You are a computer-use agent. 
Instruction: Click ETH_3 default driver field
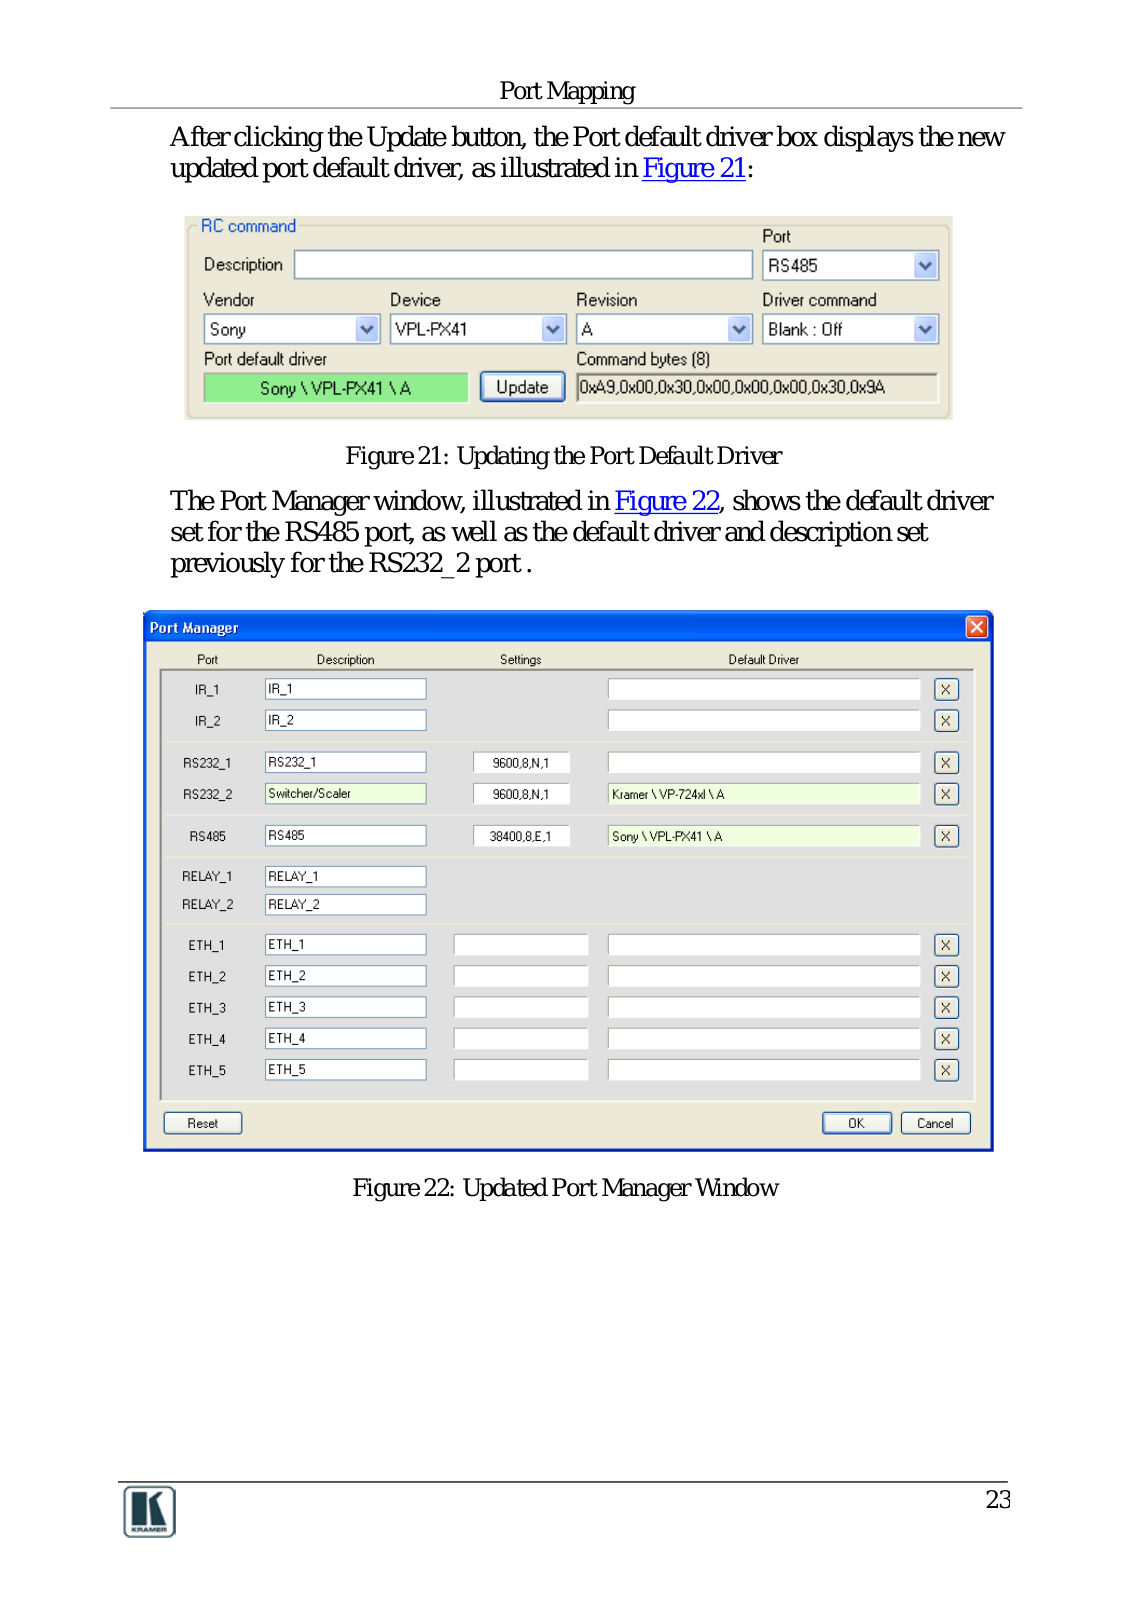[x=764, y=1008]
